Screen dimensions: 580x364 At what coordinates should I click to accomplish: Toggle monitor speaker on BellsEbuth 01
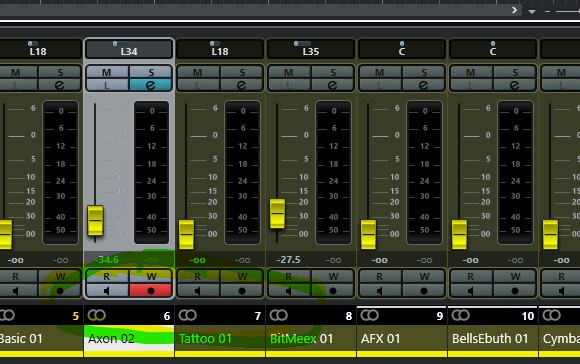[x=471, y=291]
